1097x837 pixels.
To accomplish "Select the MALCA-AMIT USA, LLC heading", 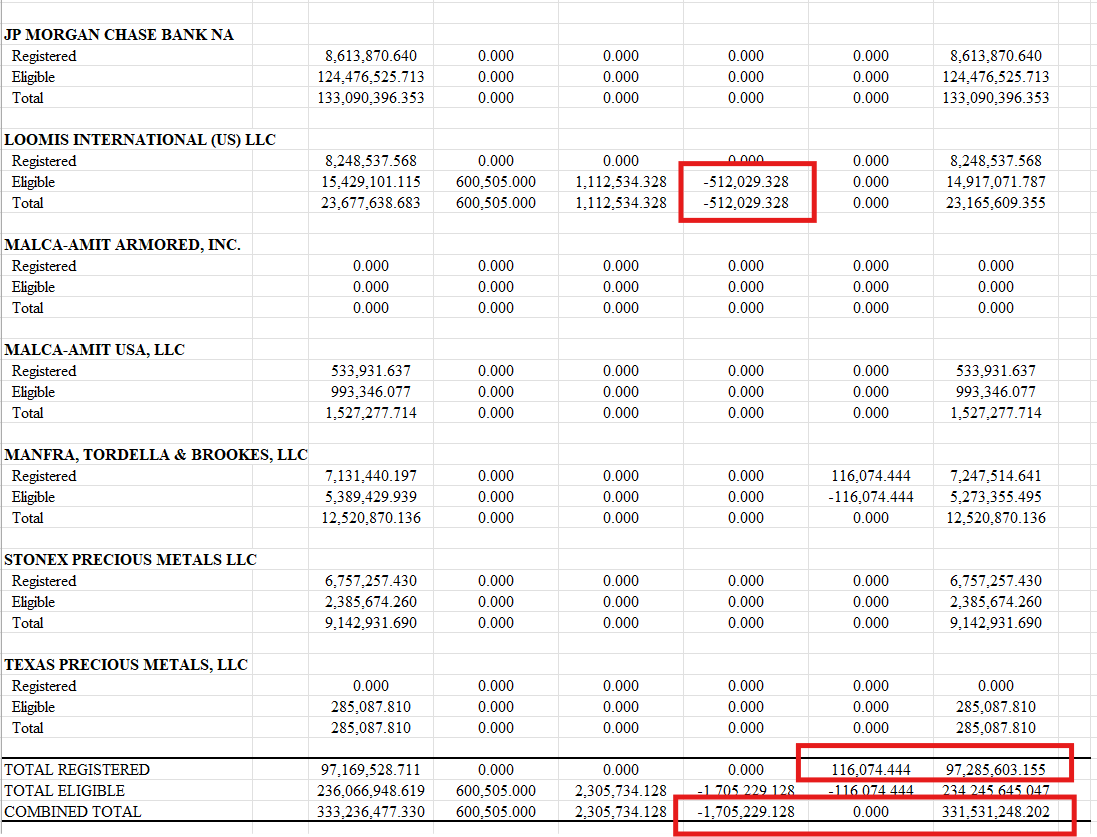I will [94, 350].
